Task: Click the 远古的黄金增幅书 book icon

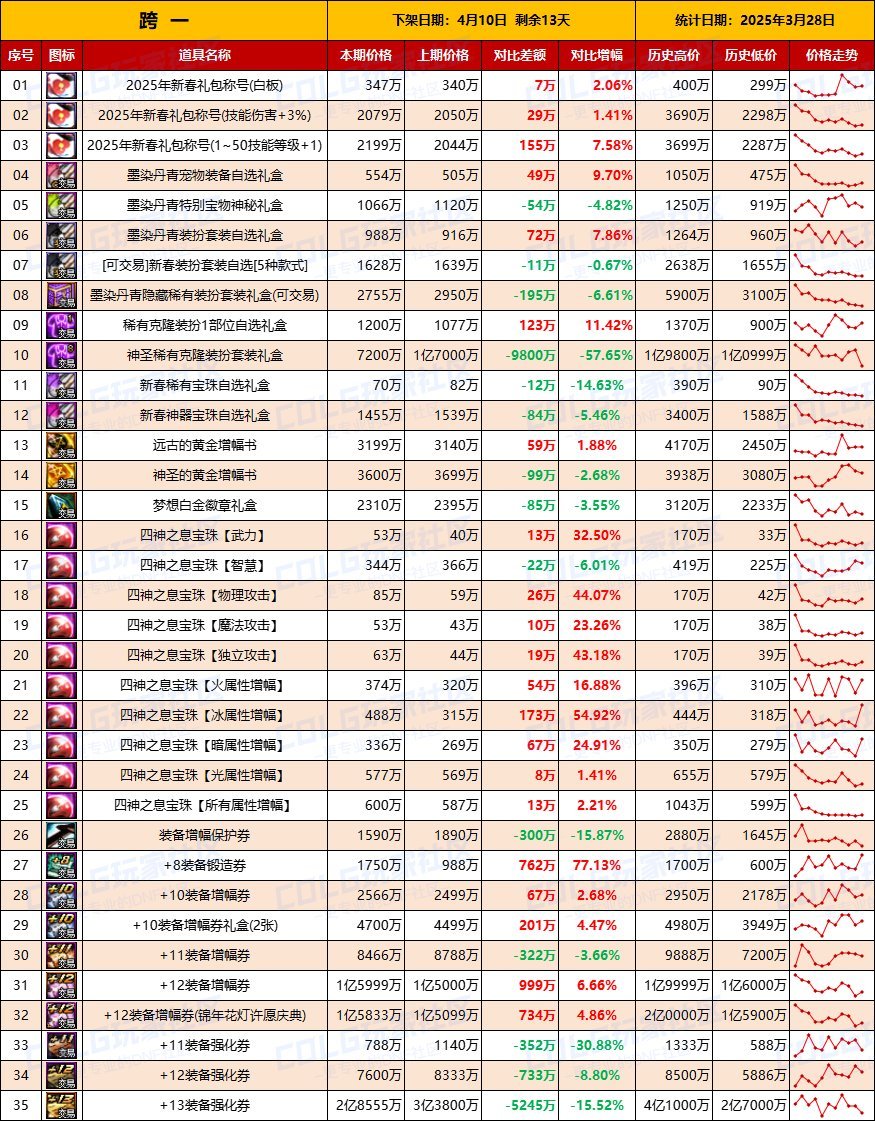Action: [62, 446]
